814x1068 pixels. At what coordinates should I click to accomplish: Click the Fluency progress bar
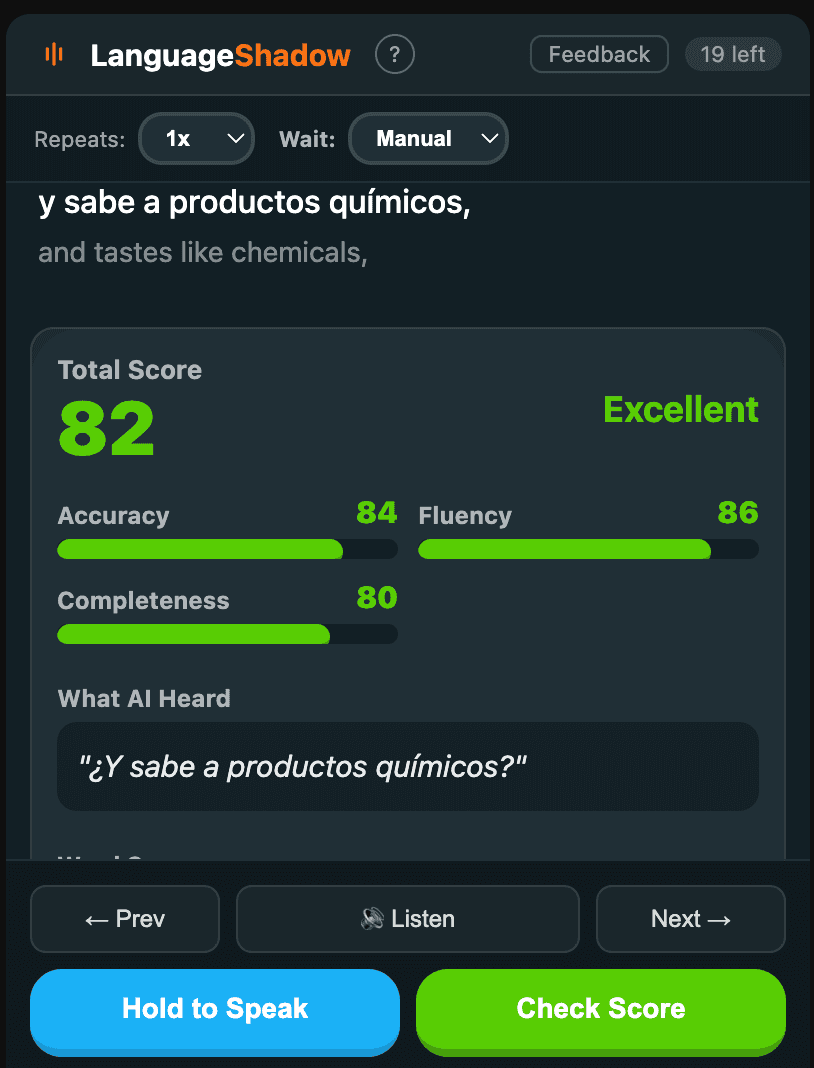pos(589,549)
